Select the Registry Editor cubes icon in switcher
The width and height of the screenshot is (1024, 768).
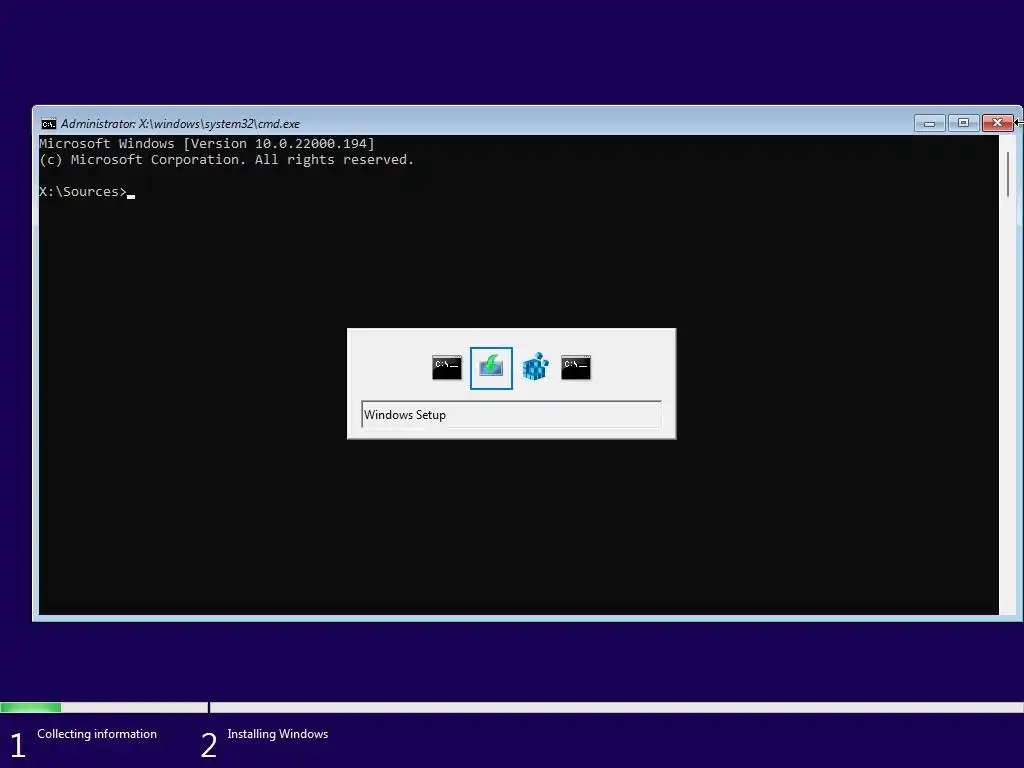[x=535, y=367]
